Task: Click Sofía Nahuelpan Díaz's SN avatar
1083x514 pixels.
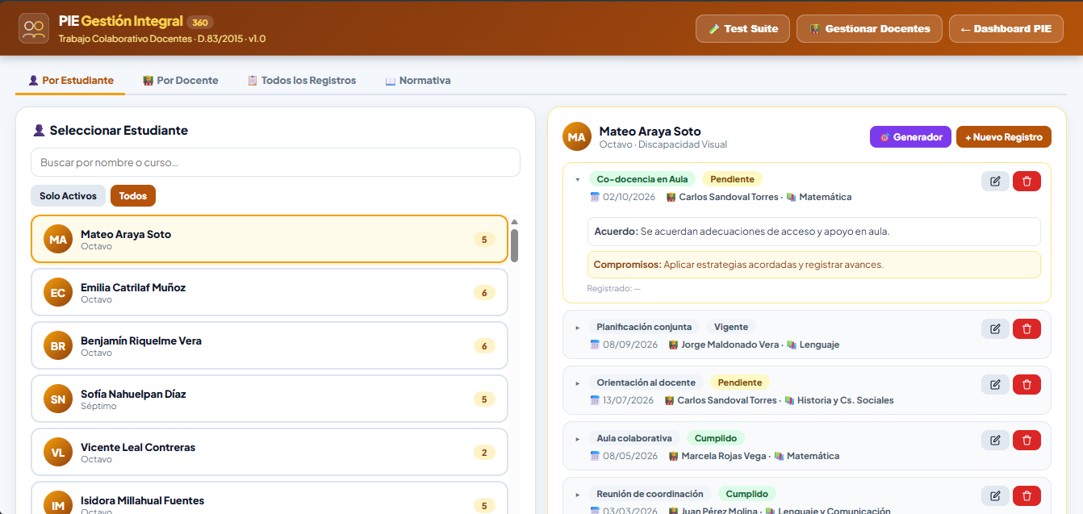Action: pyautogui.click(x=58, y=399)
